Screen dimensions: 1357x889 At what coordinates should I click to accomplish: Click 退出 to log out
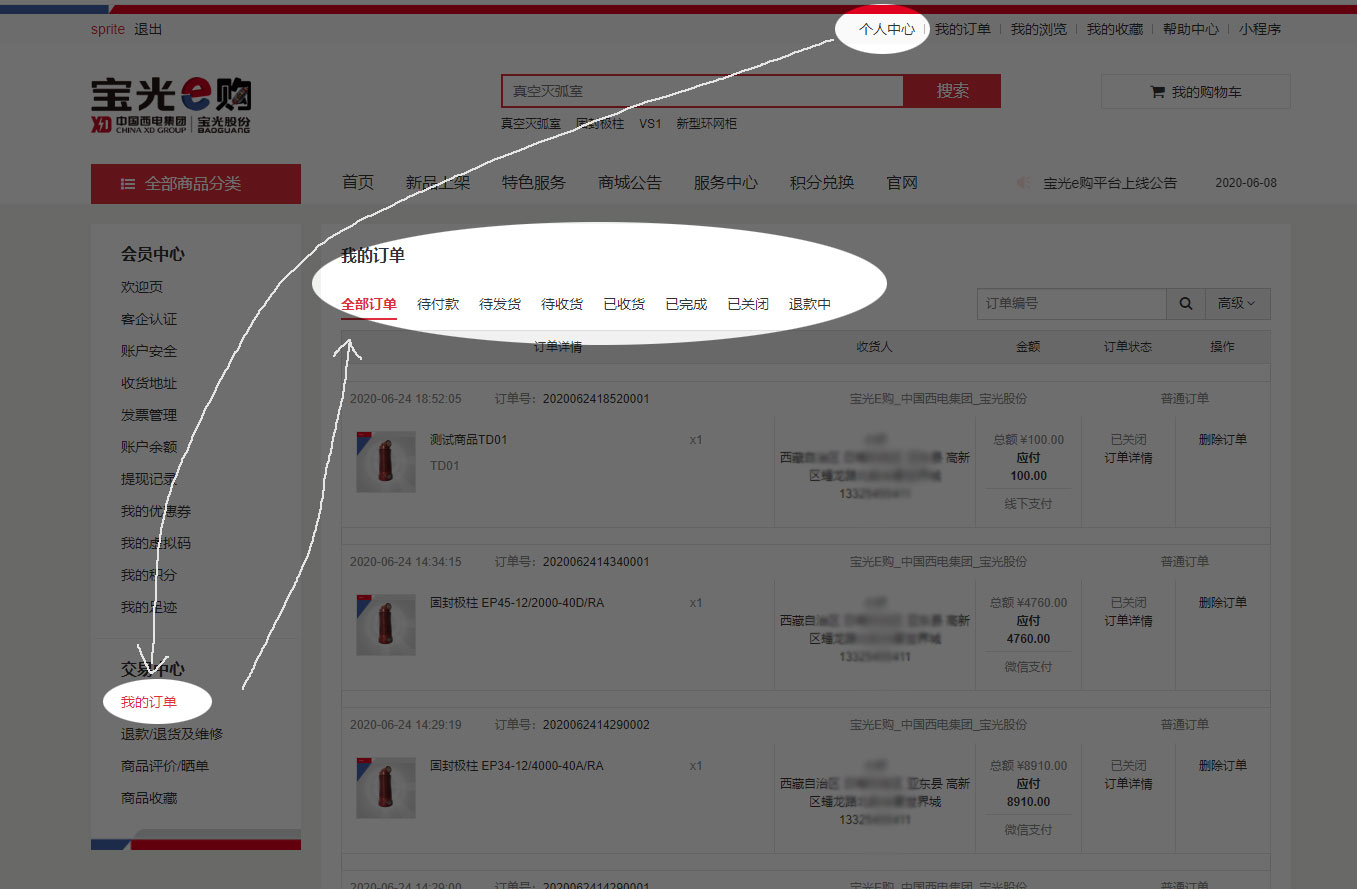point(148,29)
